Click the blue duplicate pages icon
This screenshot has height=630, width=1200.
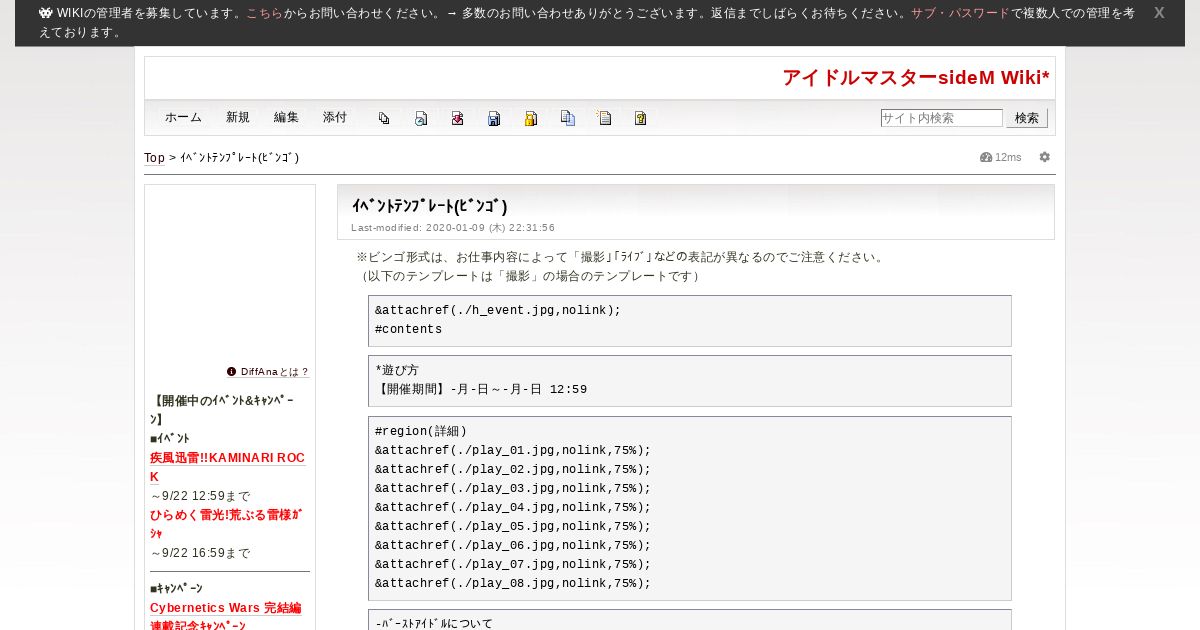[x=568, y=118]
